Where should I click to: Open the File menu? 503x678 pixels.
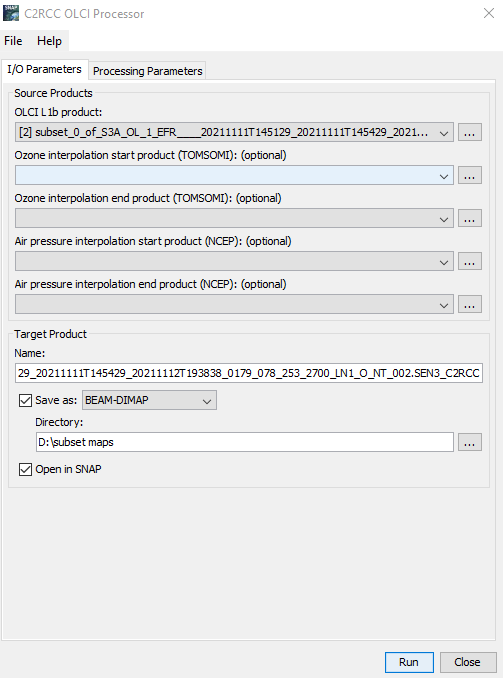(x=13, y=41)
